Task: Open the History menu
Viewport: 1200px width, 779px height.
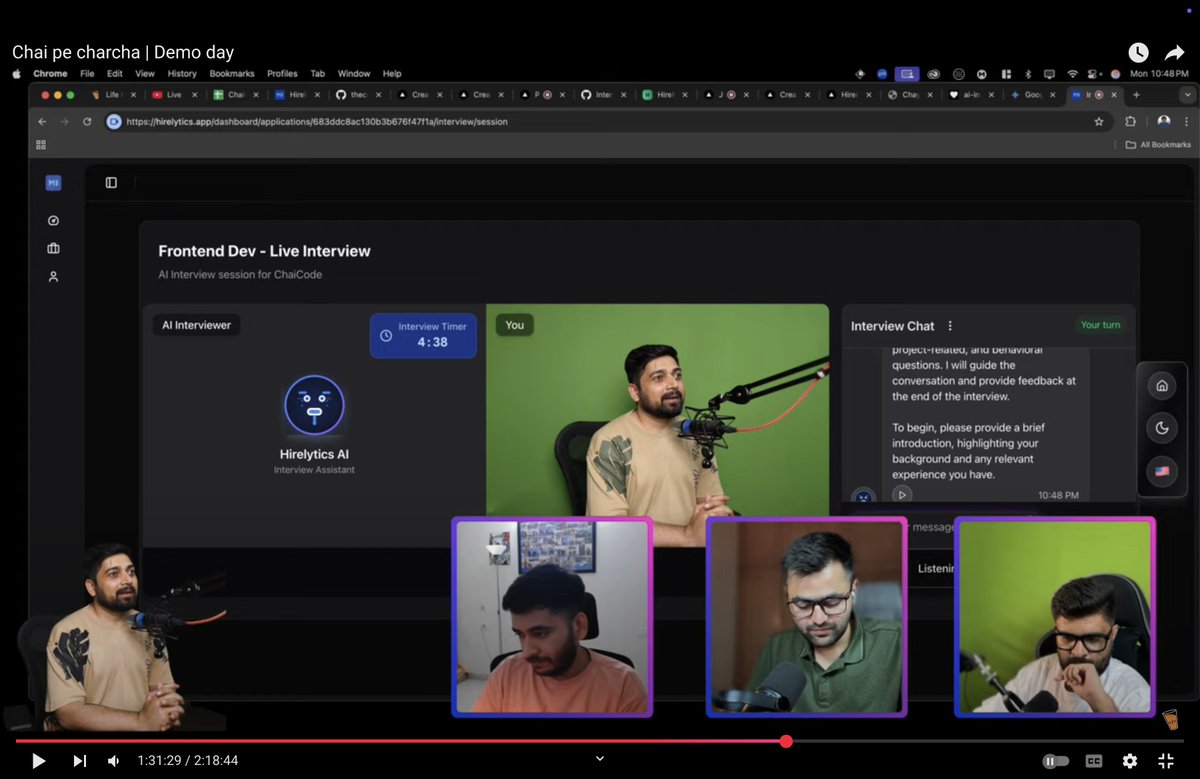Action: tap(182, 73)
